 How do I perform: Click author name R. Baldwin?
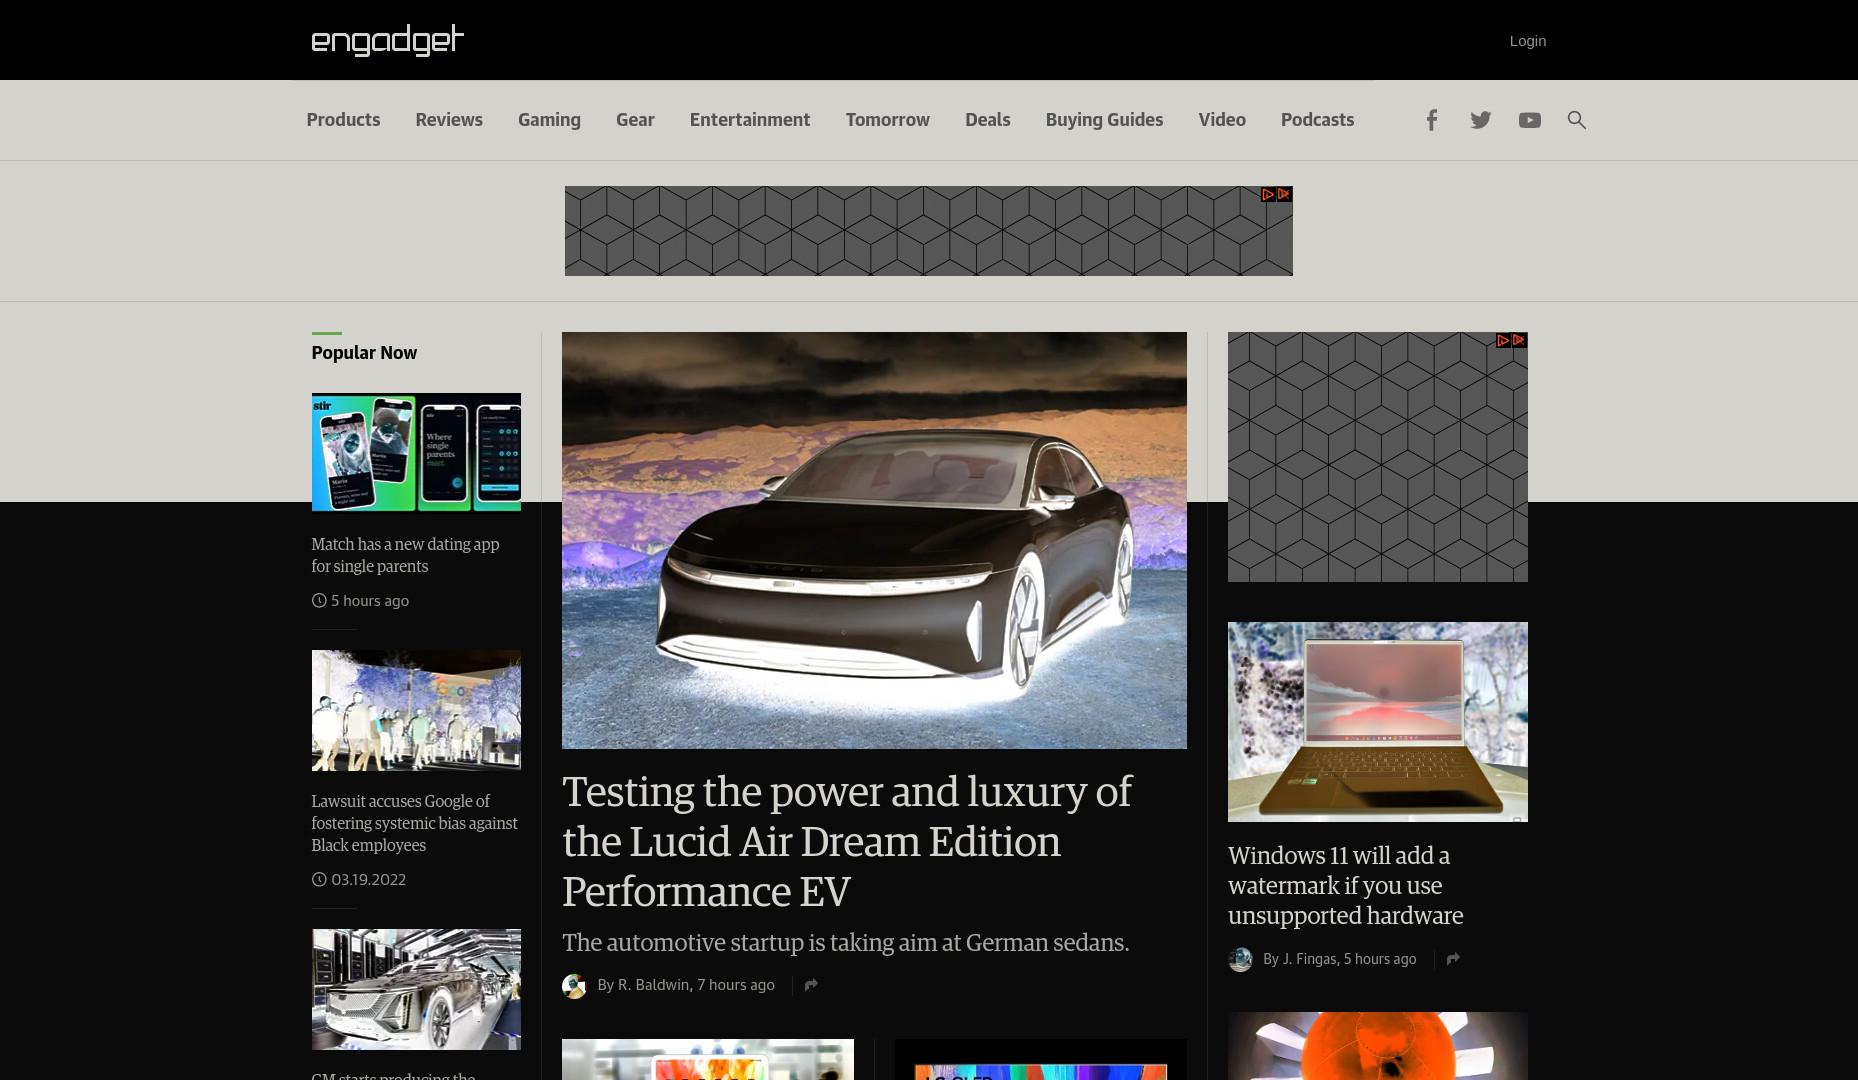[653, 985]
